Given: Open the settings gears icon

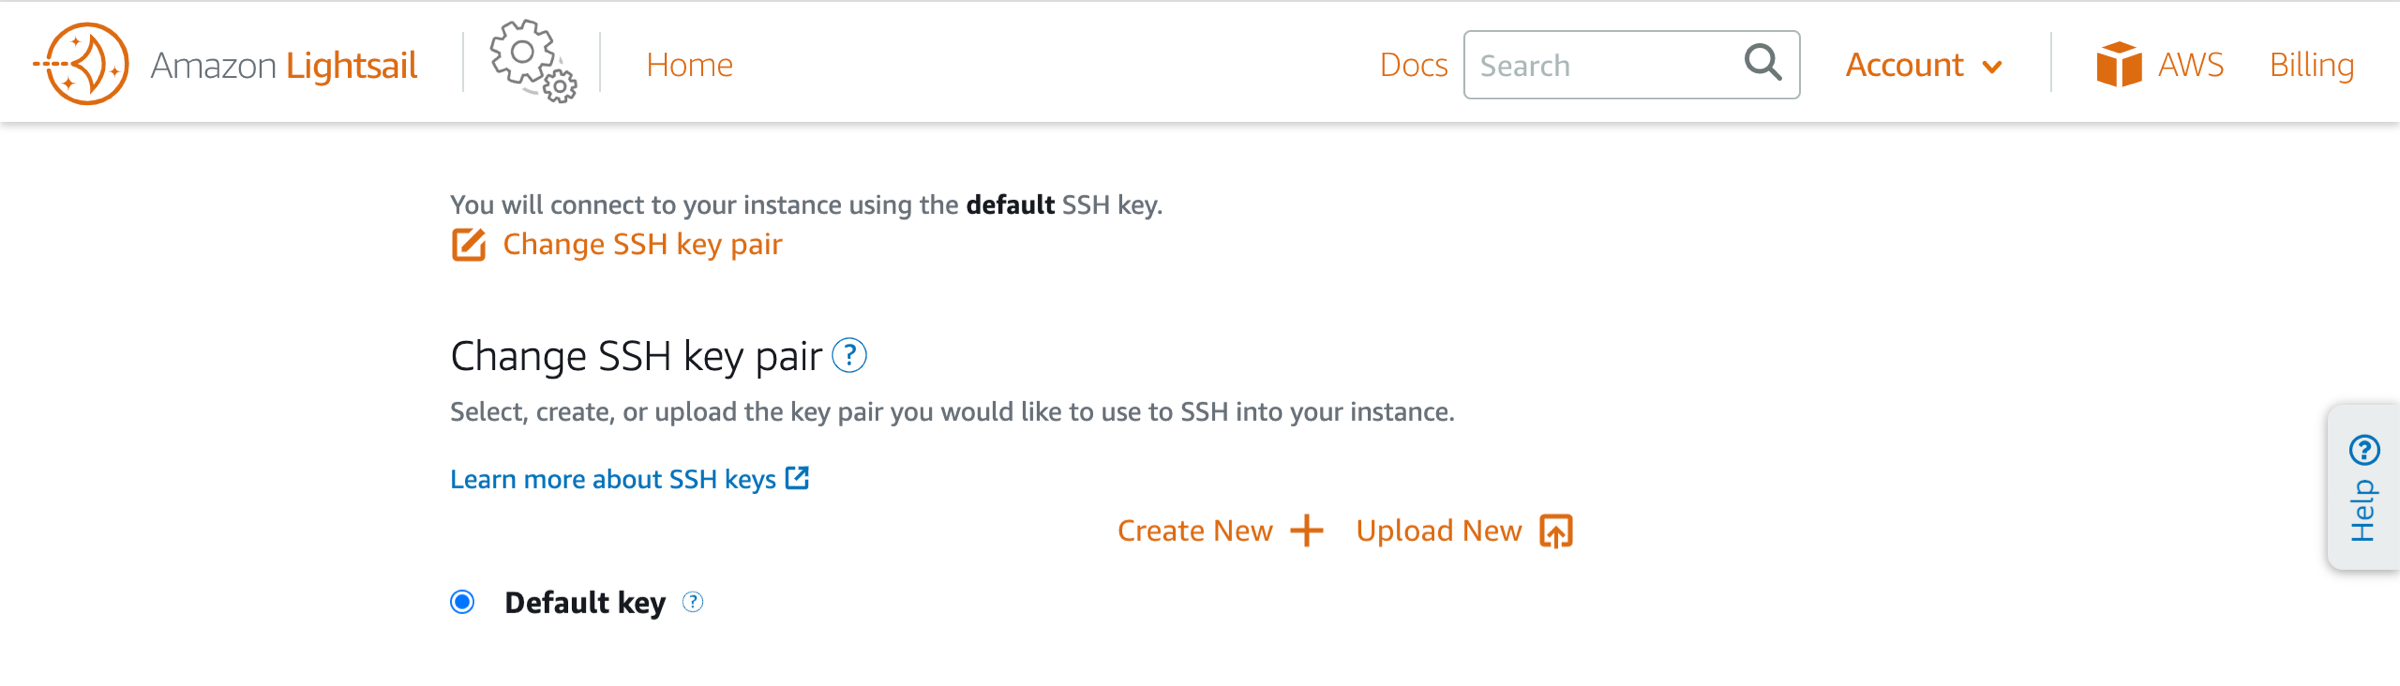Looking at the screenshot, I should (533, 62).
